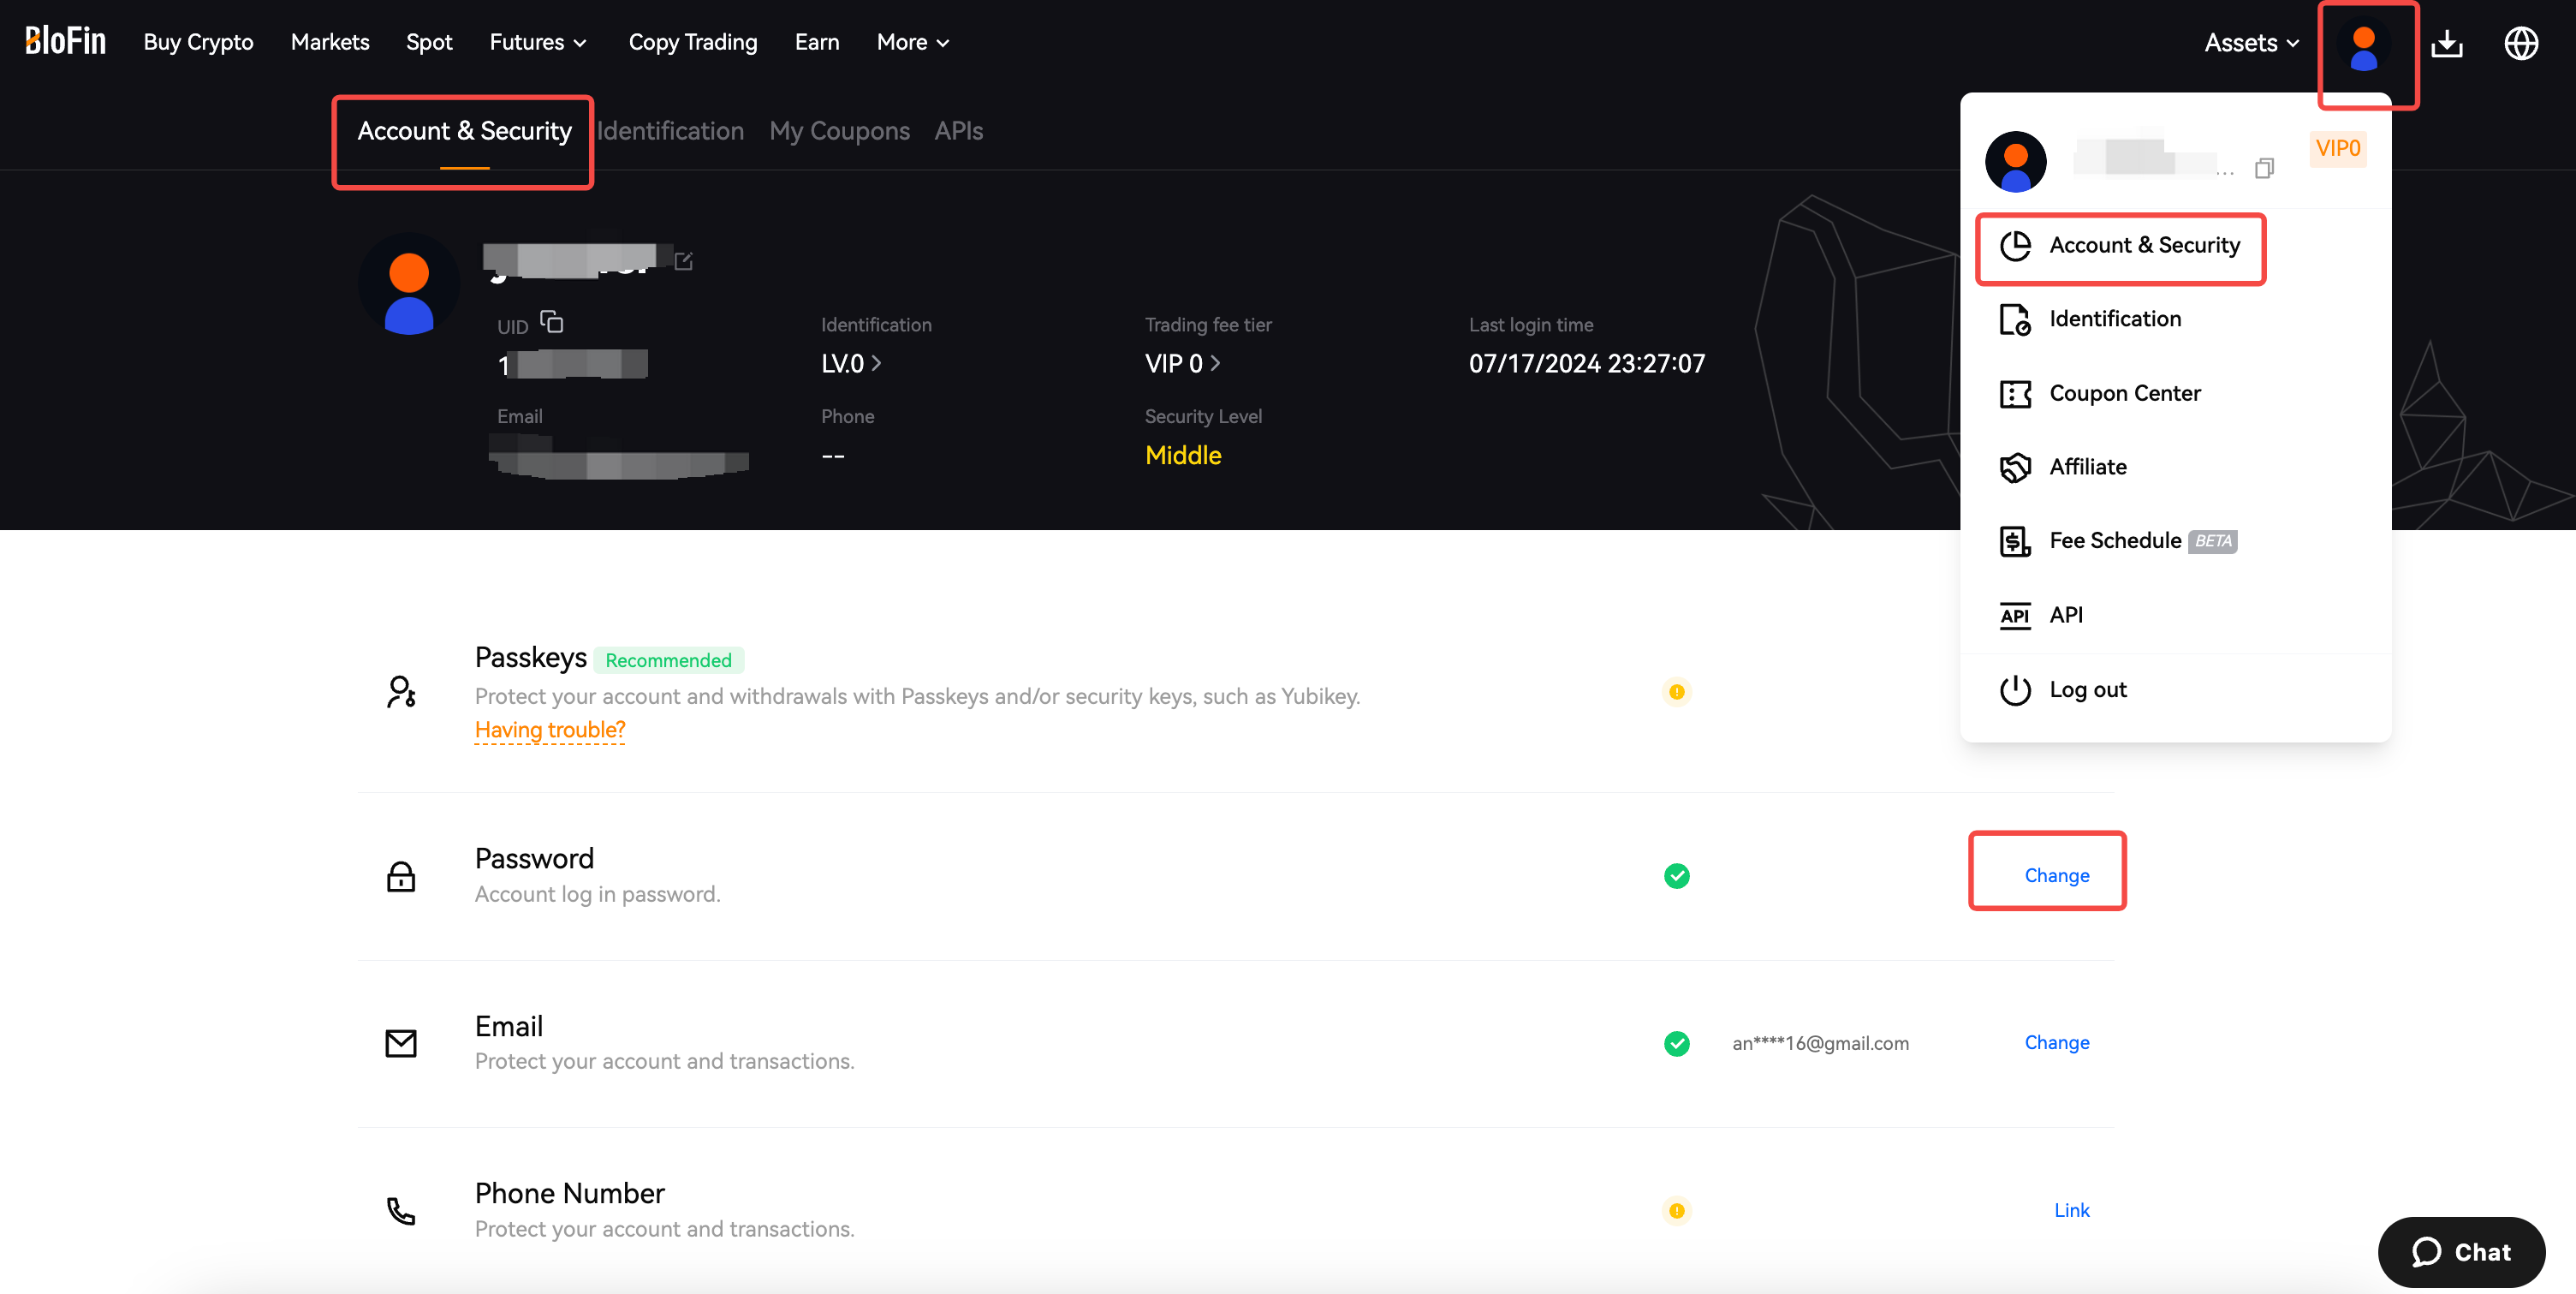Image resolution: width=2576 pixels, height=1294 pixels.
Task: Open Trading fee tier VIP 0 details
Action: click(x=1183, y=364)
